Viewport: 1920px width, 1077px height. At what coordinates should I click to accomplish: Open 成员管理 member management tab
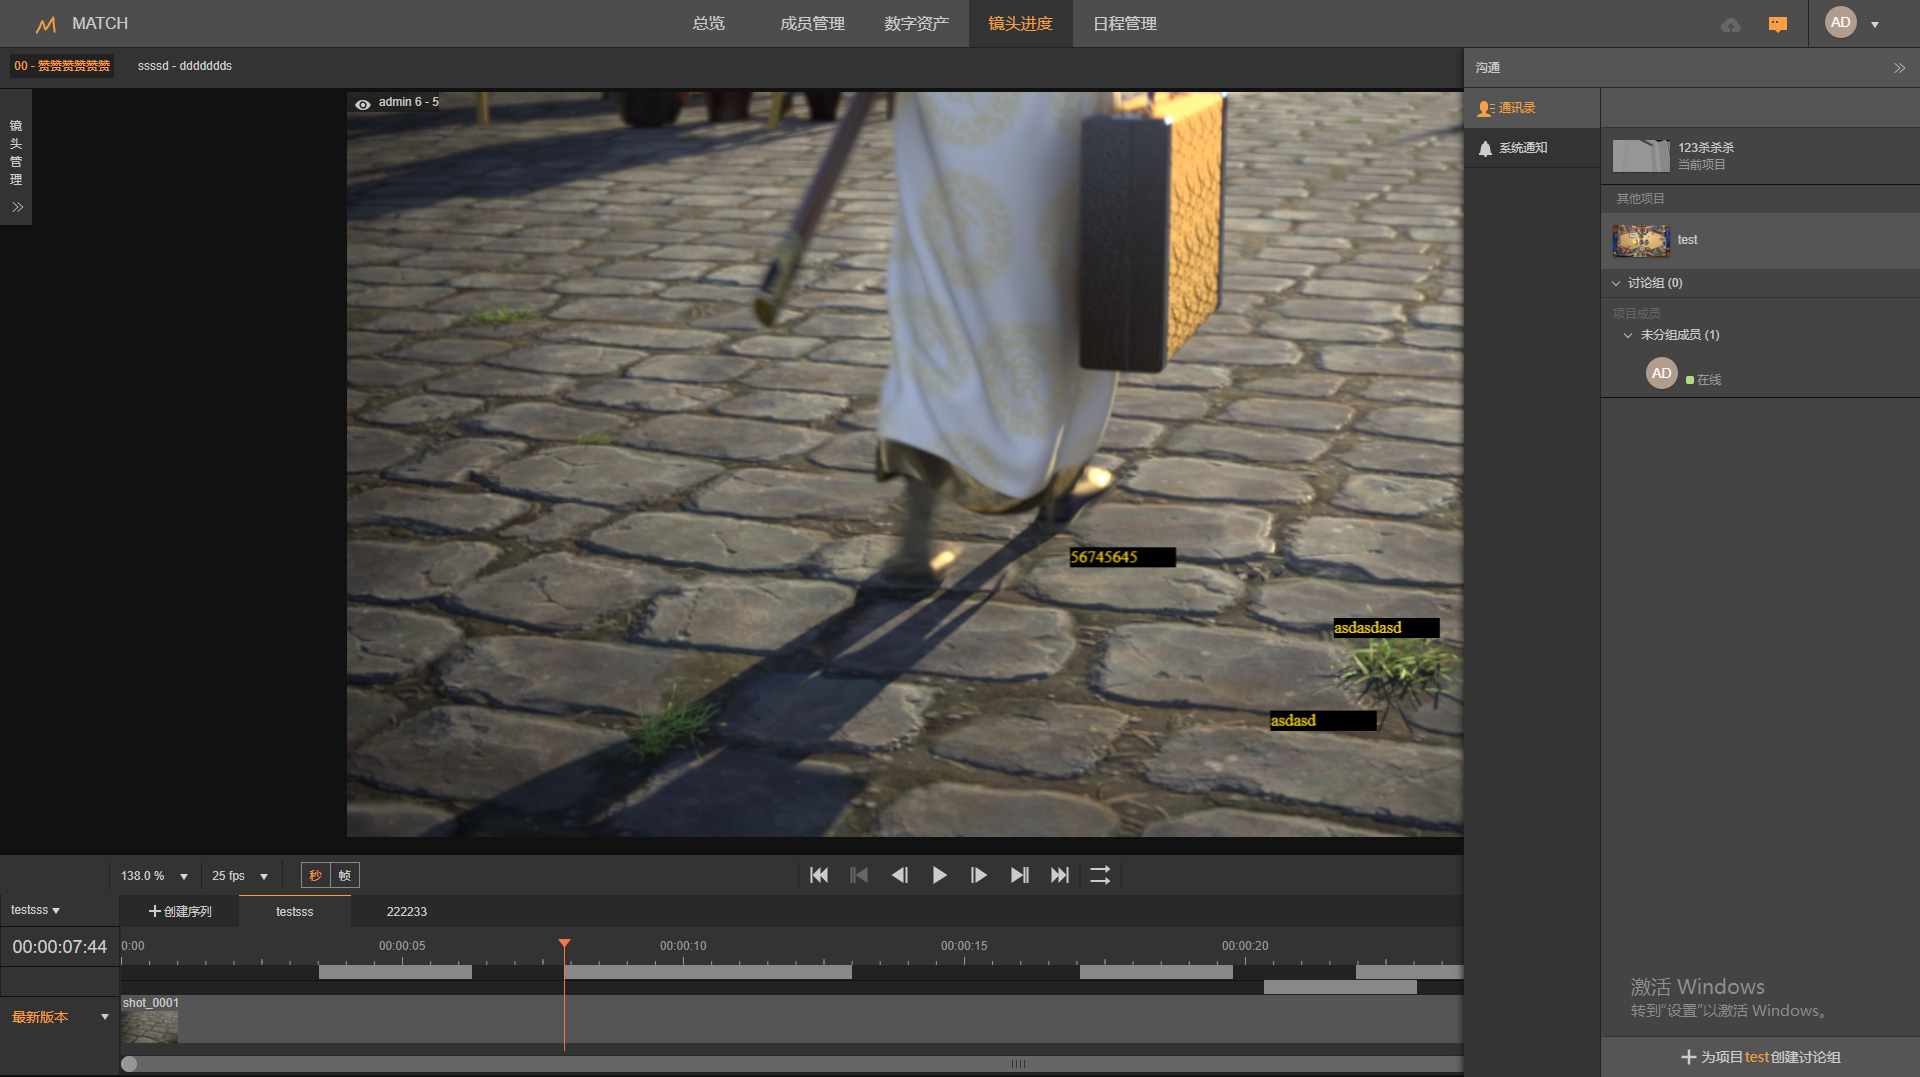click(812, 23)
